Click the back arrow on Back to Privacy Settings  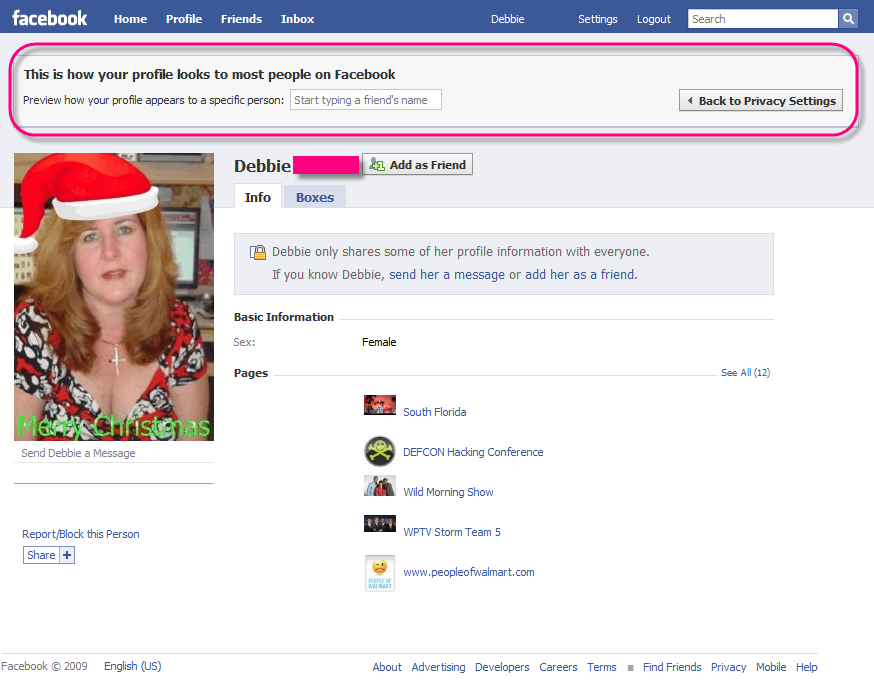click(x=690, y=100)
